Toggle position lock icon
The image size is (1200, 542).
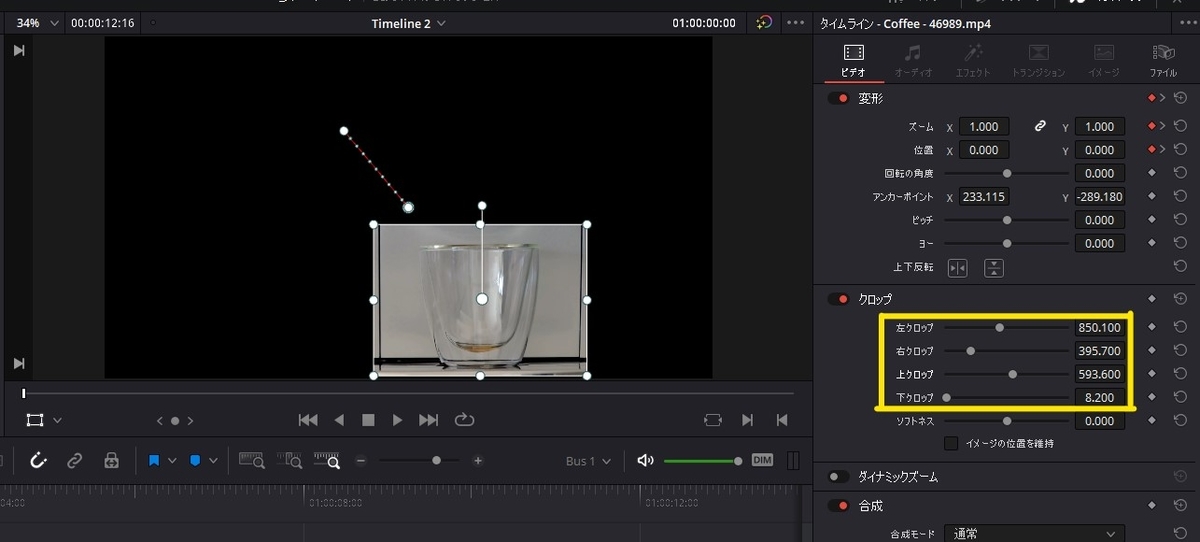(x=111, y=461)
